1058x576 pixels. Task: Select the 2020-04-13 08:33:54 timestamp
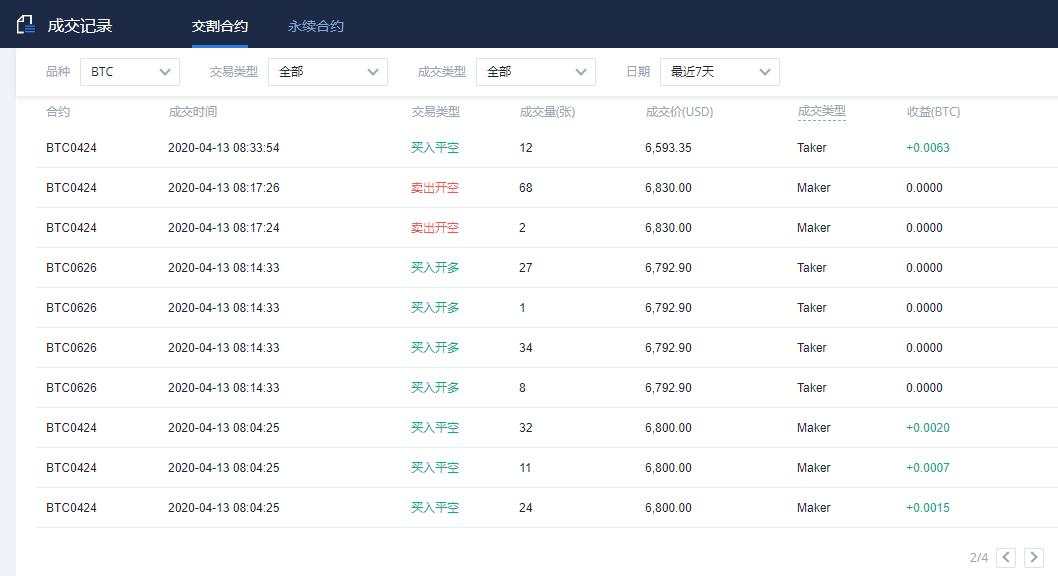pos(223,148)
